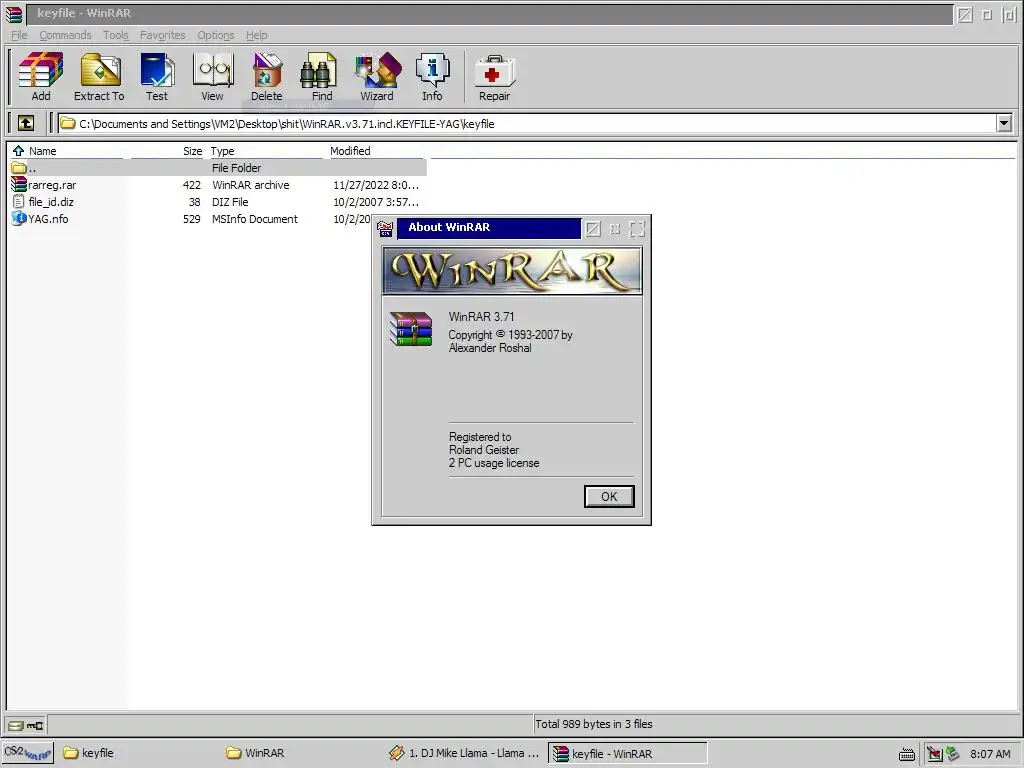Select the YAG.nfo file name
The height and width of the screenshot is (768, 1024).
click(48, 219)
